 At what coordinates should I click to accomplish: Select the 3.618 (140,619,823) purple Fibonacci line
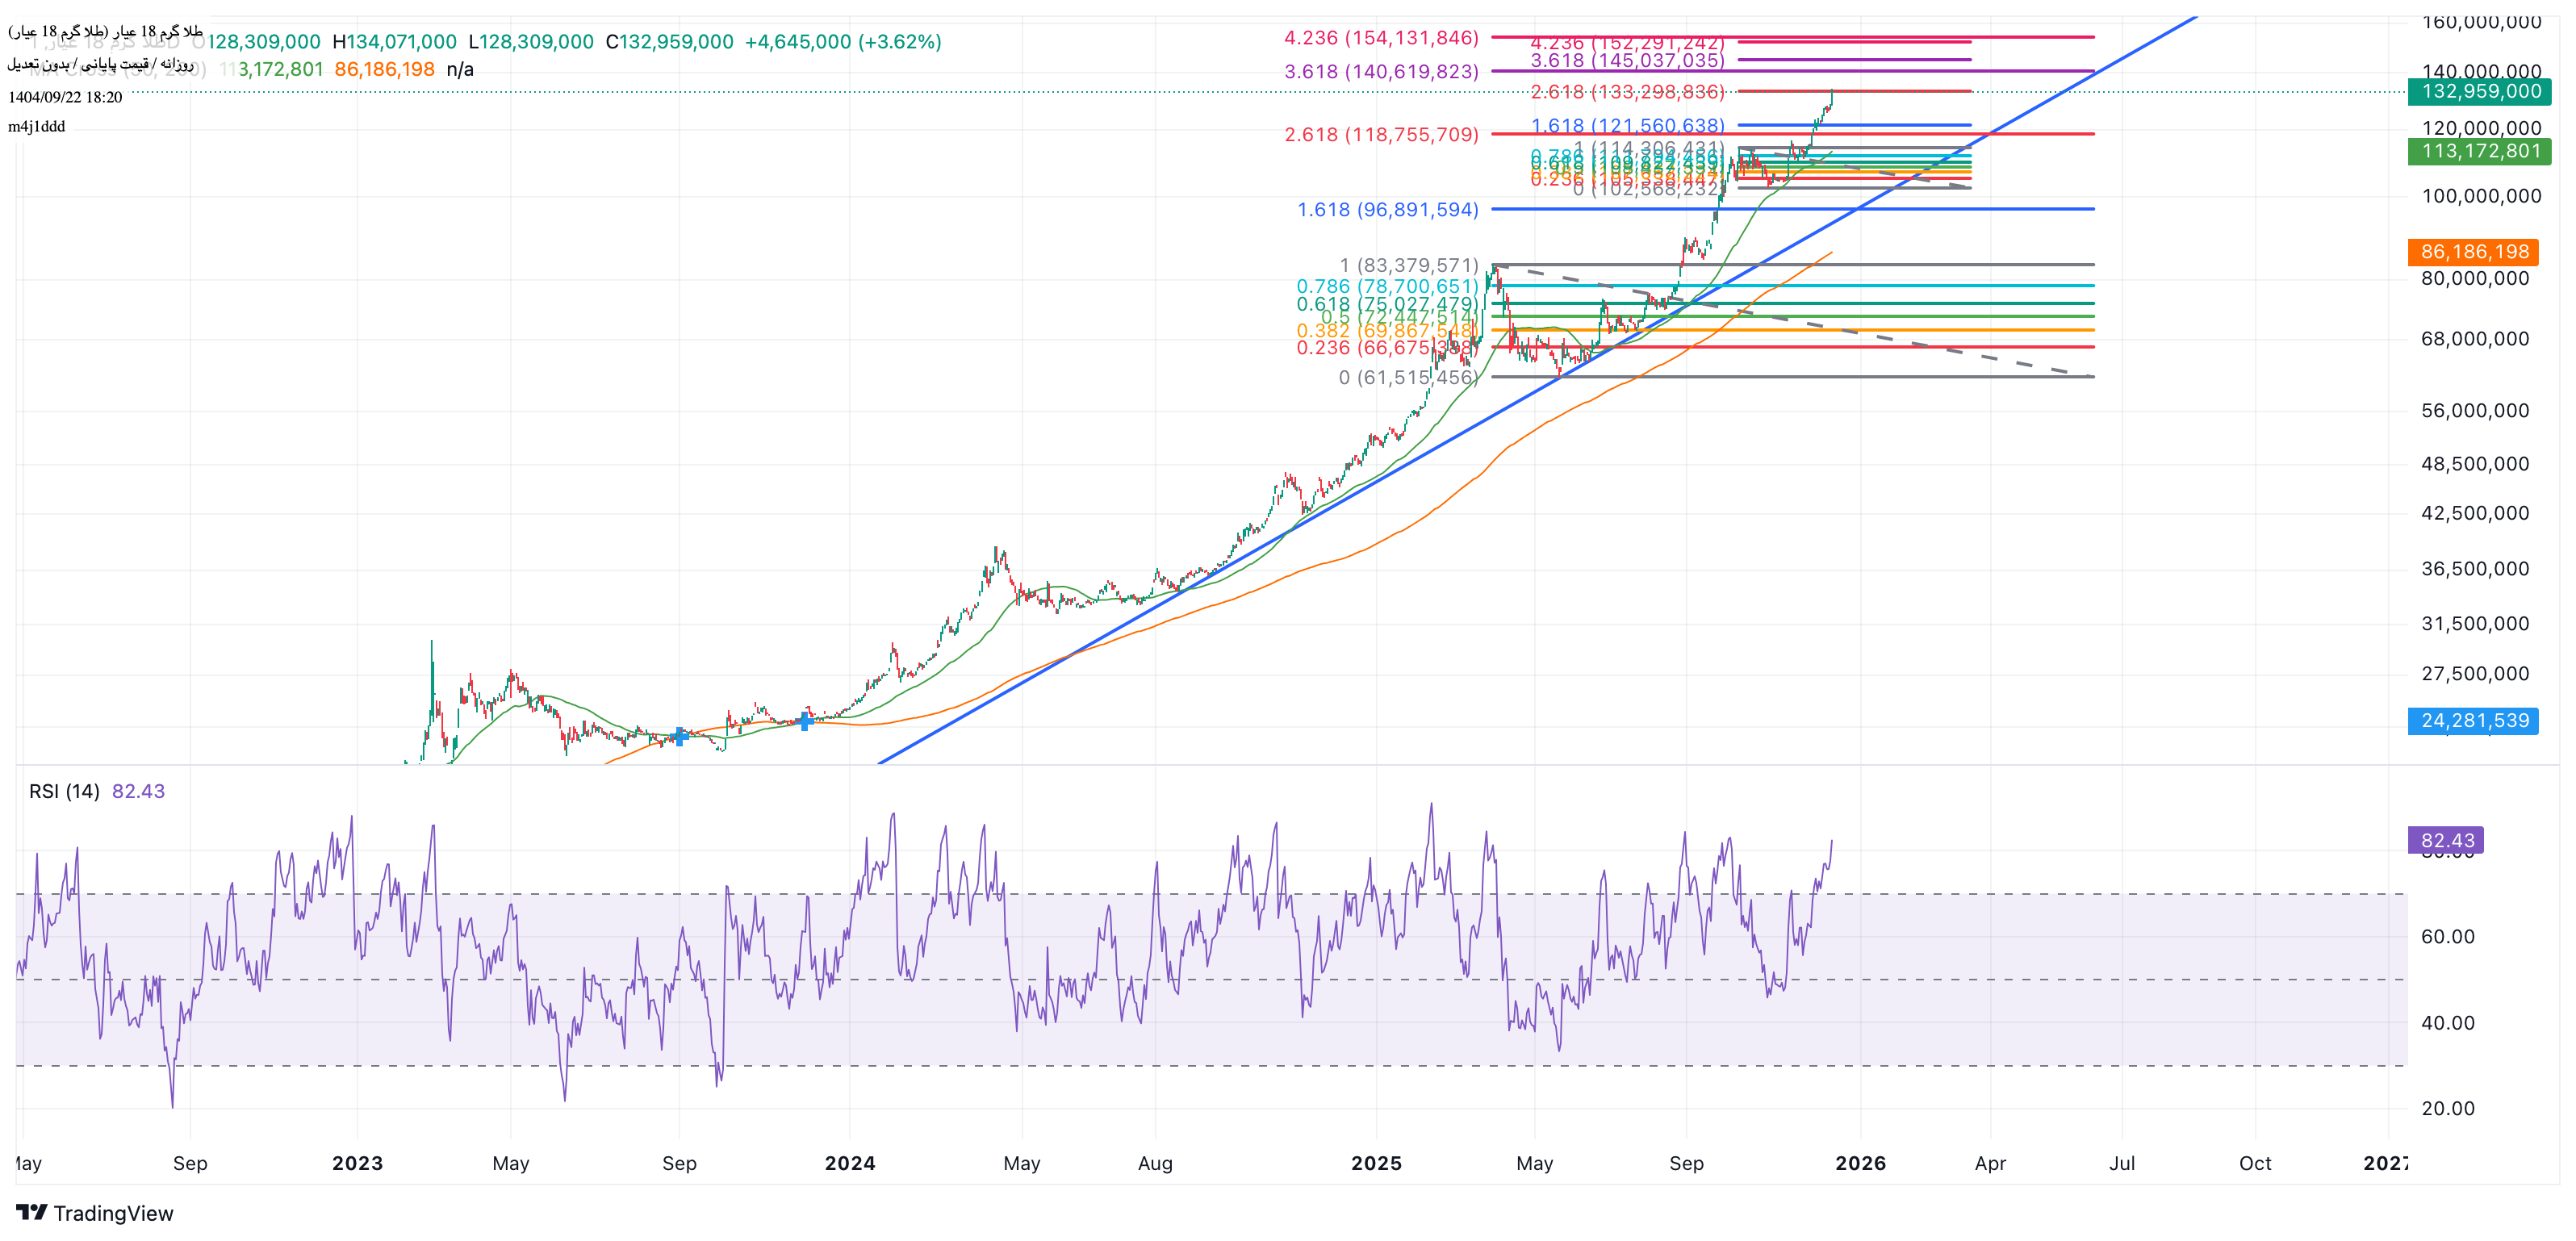click(1800, 71)
